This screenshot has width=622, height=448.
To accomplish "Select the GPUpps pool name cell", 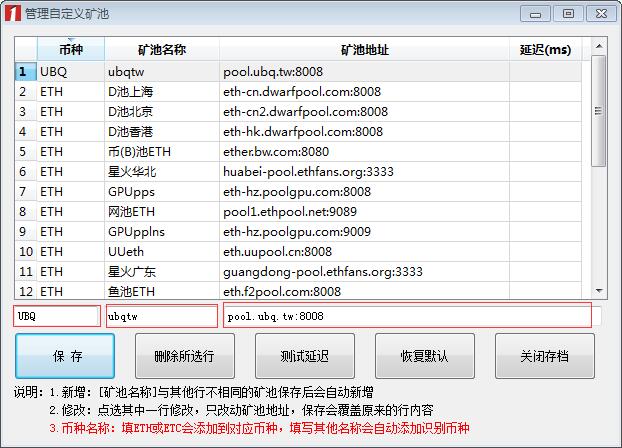I will click(162, 192).
